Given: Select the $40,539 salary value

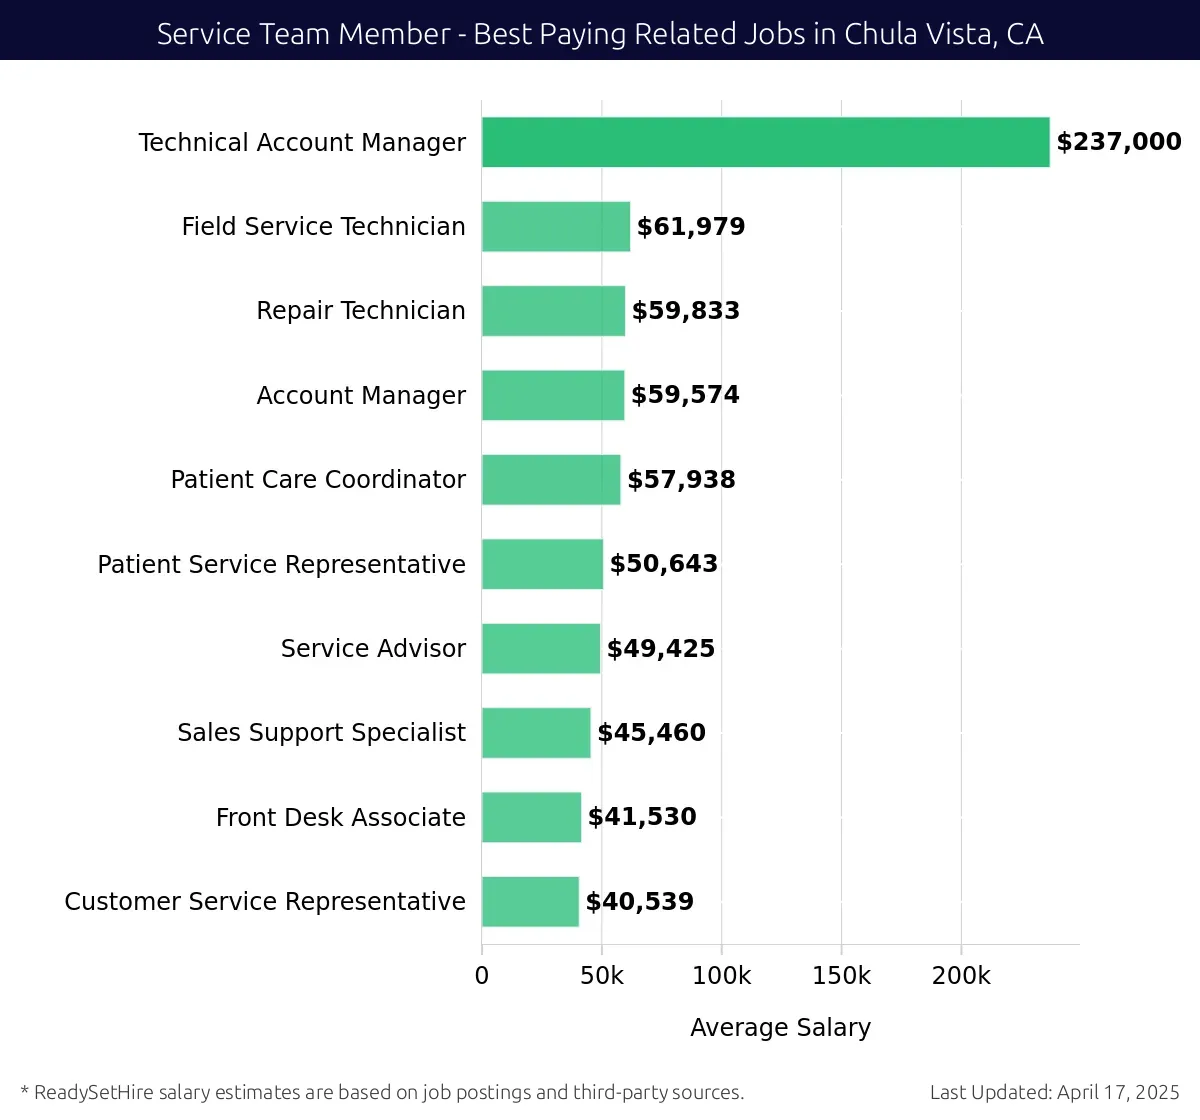Looking at the screenshot, I should point(640,902).
